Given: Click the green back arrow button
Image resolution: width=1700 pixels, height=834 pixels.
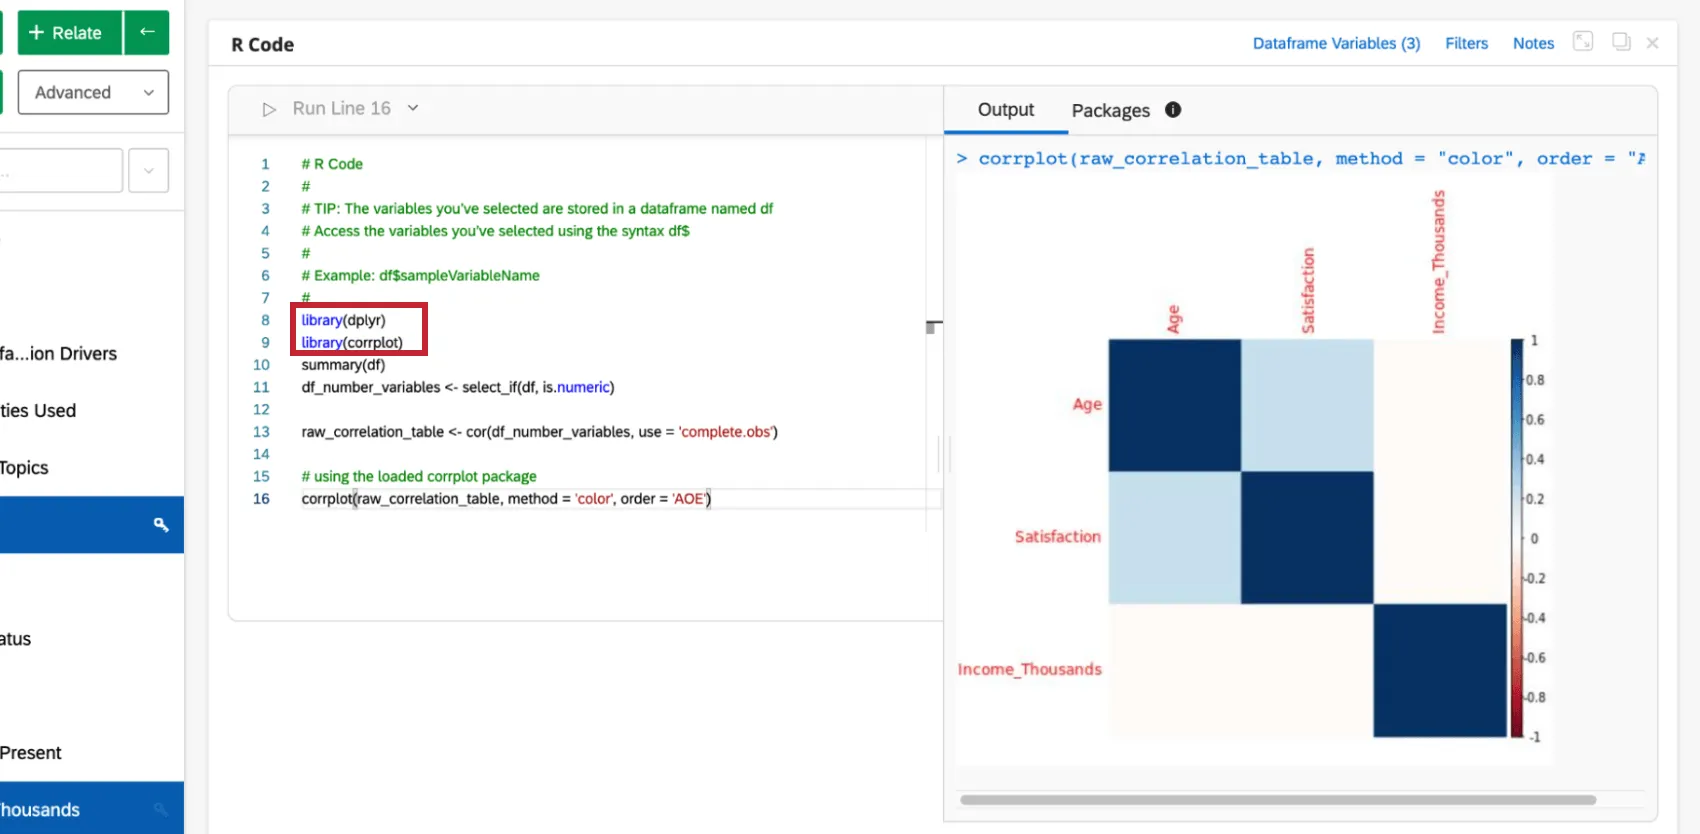Looking at the screenshot, I should pyautogui.click(x=147, y=32).
